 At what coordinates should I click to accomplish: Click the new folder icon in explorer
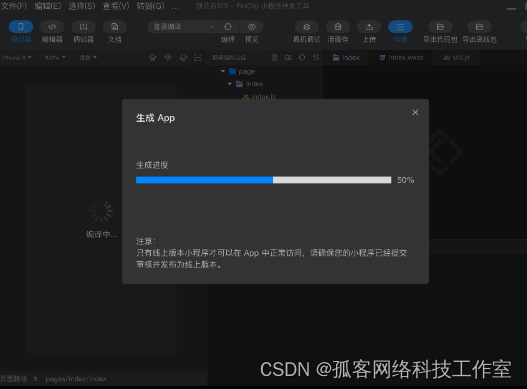pos(288,57)
